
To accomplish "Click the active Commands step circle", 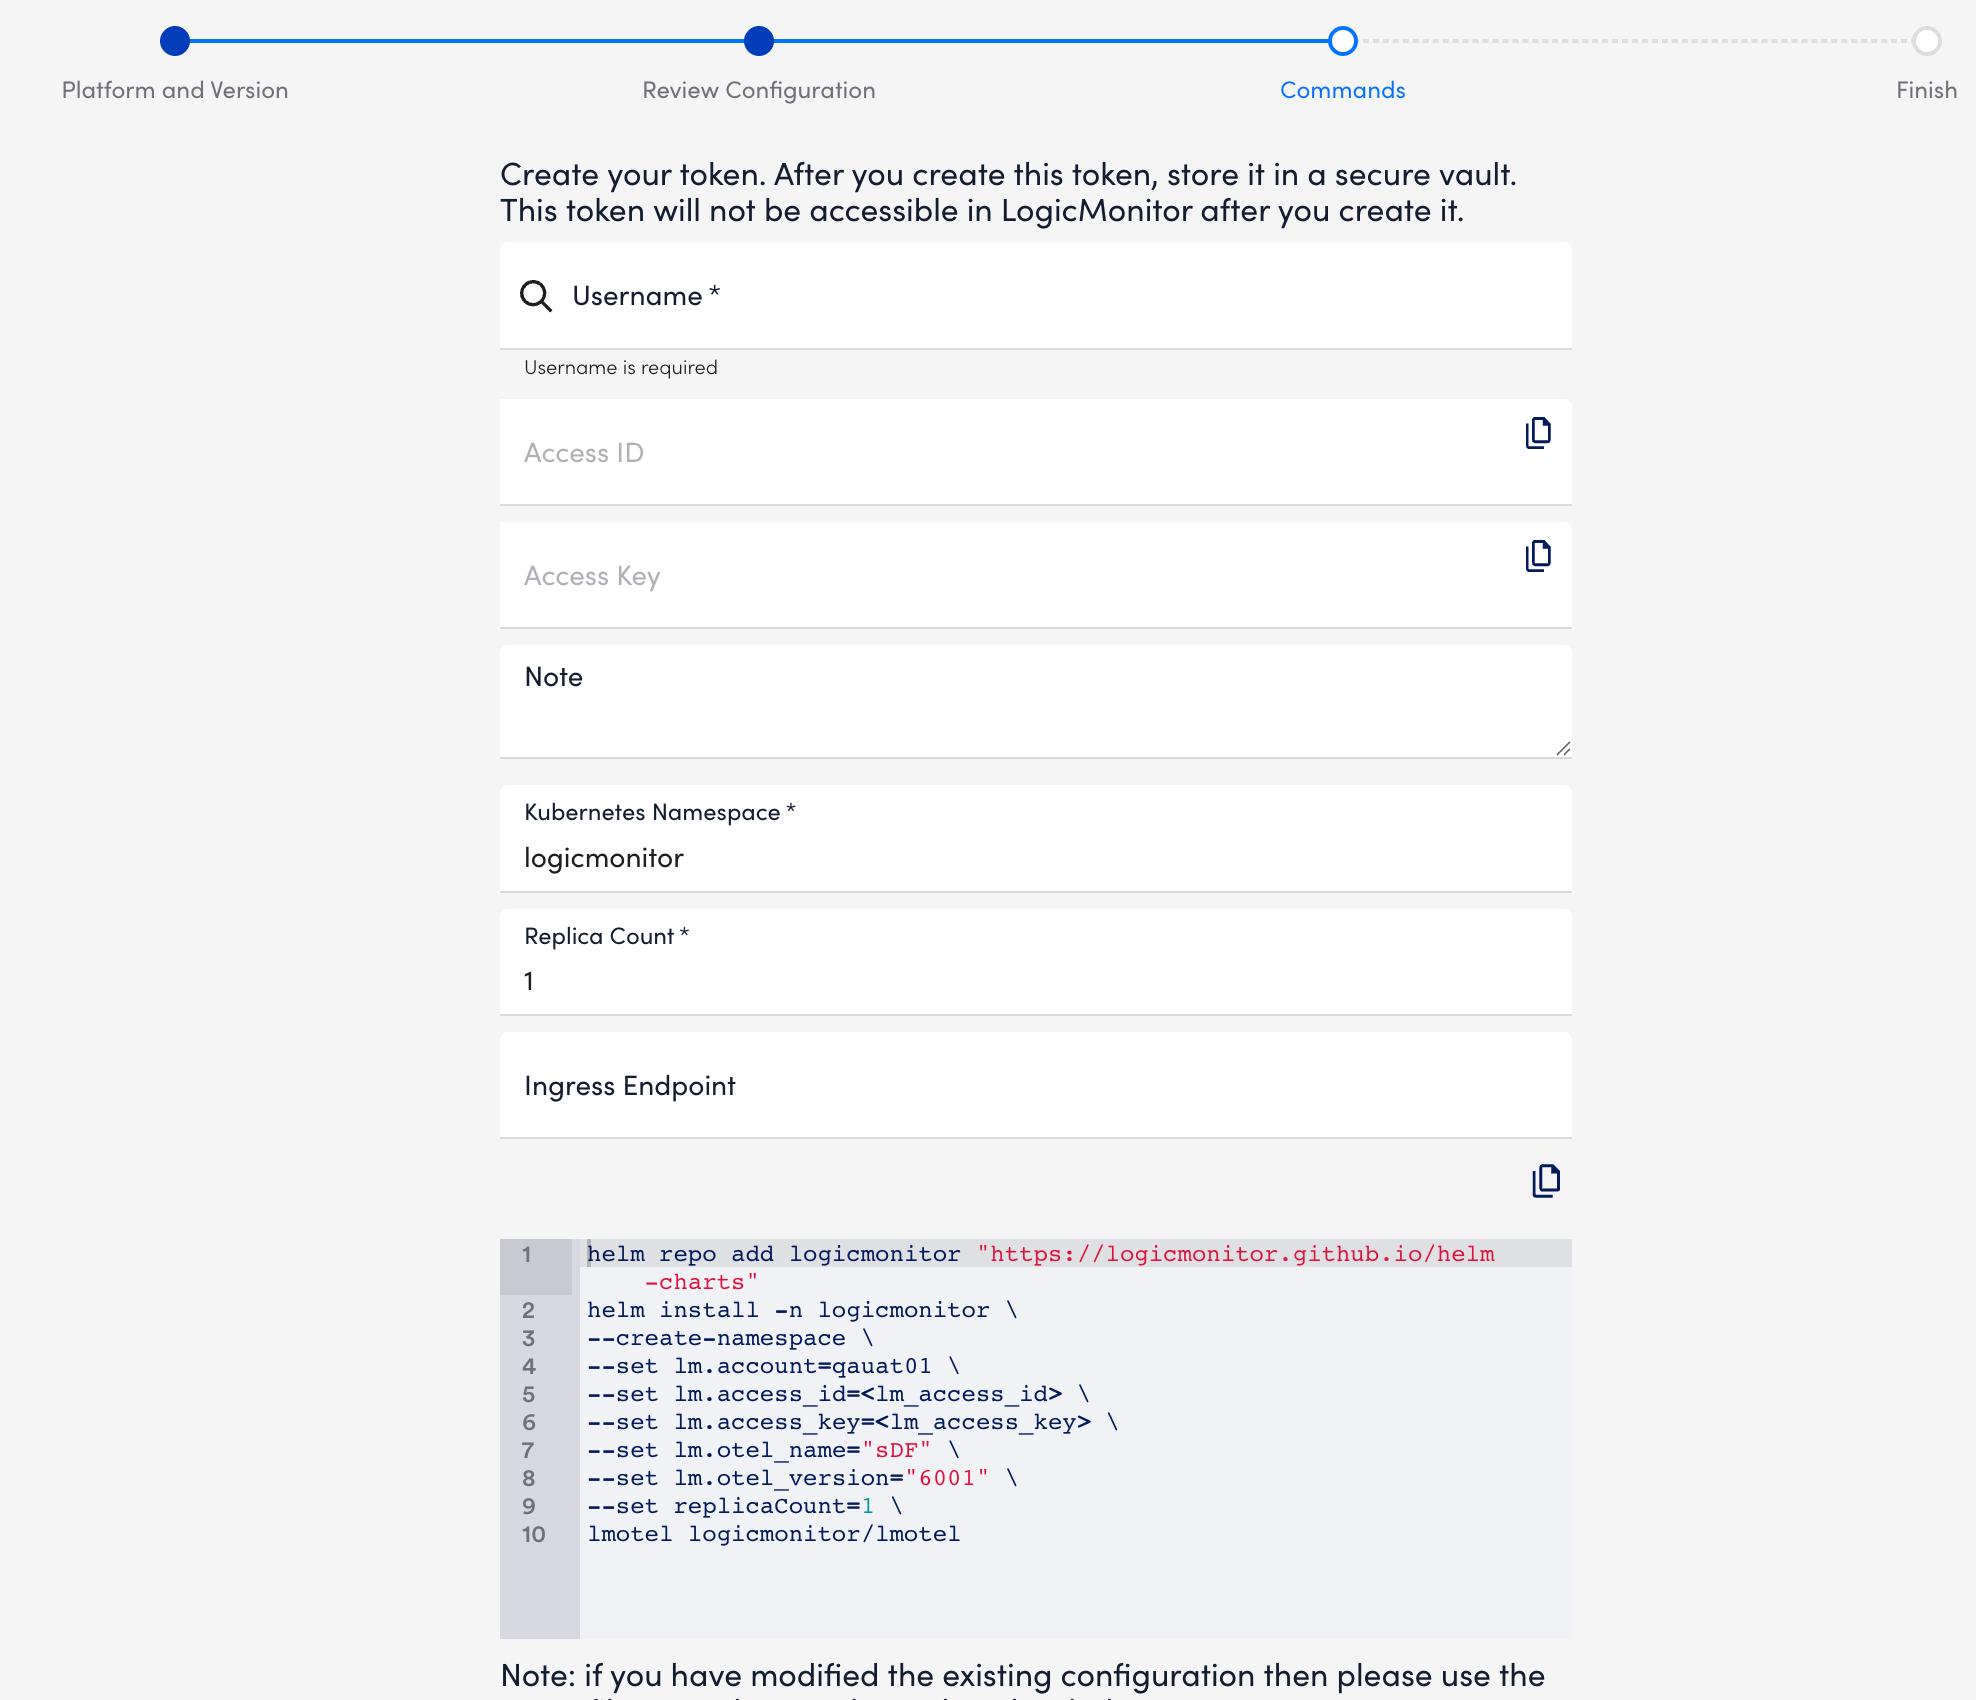I will [x=1342, y=42].
